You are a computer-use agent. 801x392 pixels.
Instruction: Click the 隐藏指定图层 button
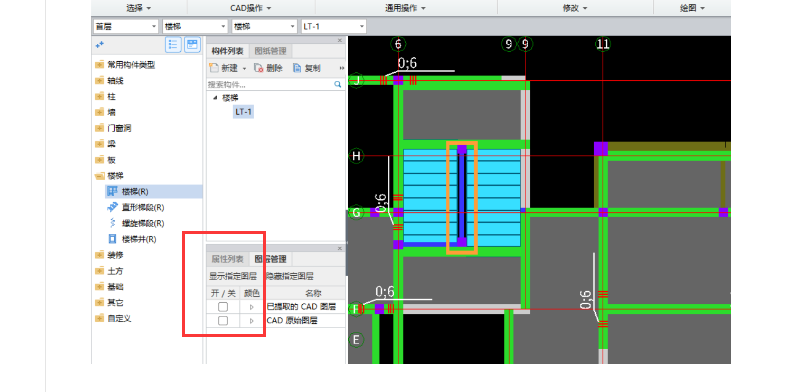coord(290,276)
